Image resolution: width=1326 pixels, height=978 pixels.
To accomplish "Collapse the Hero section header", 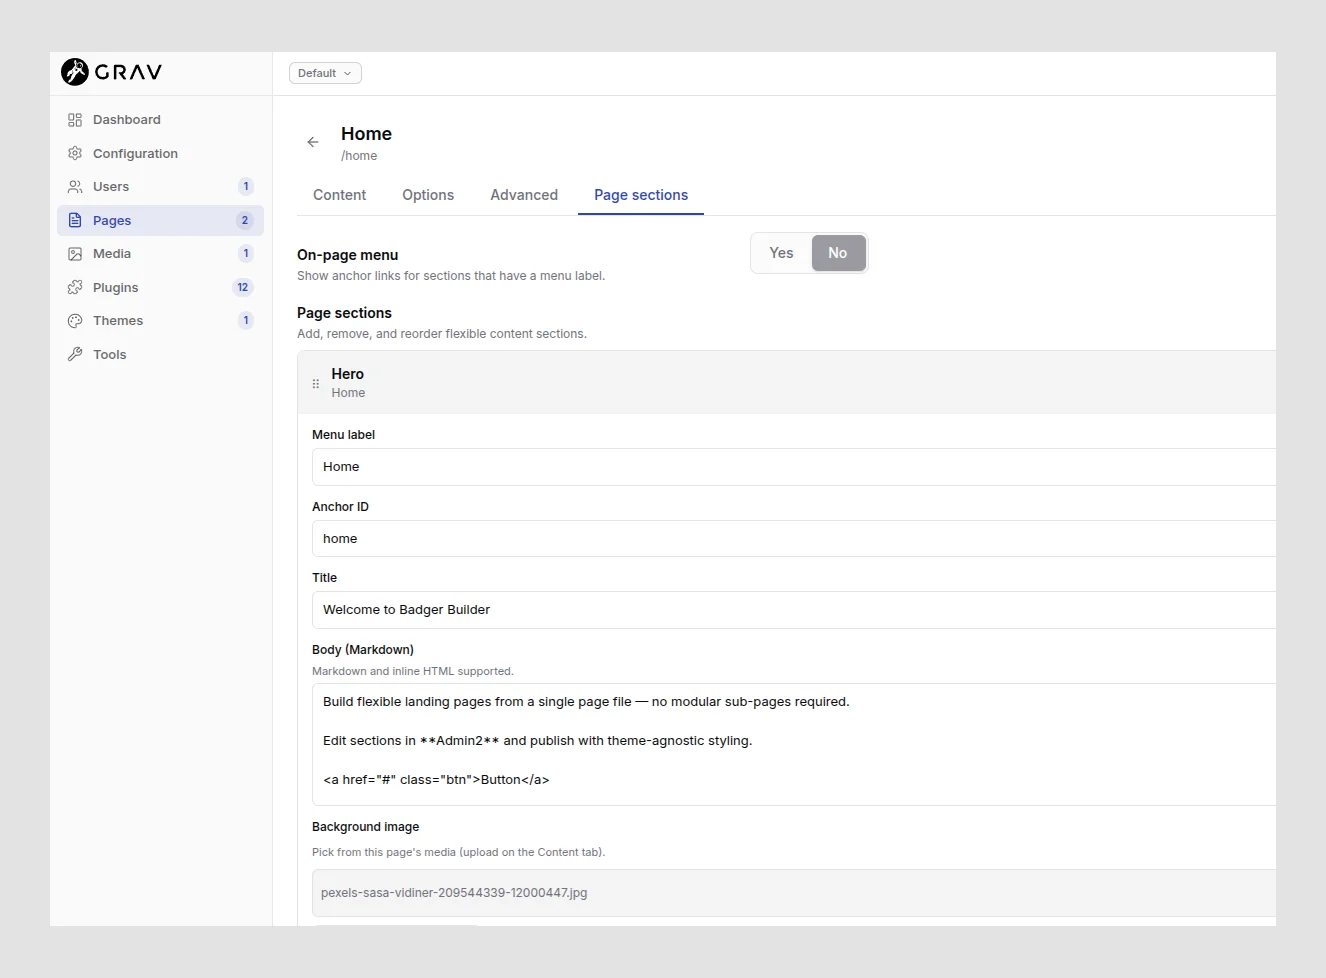I will tap(787, 382).
